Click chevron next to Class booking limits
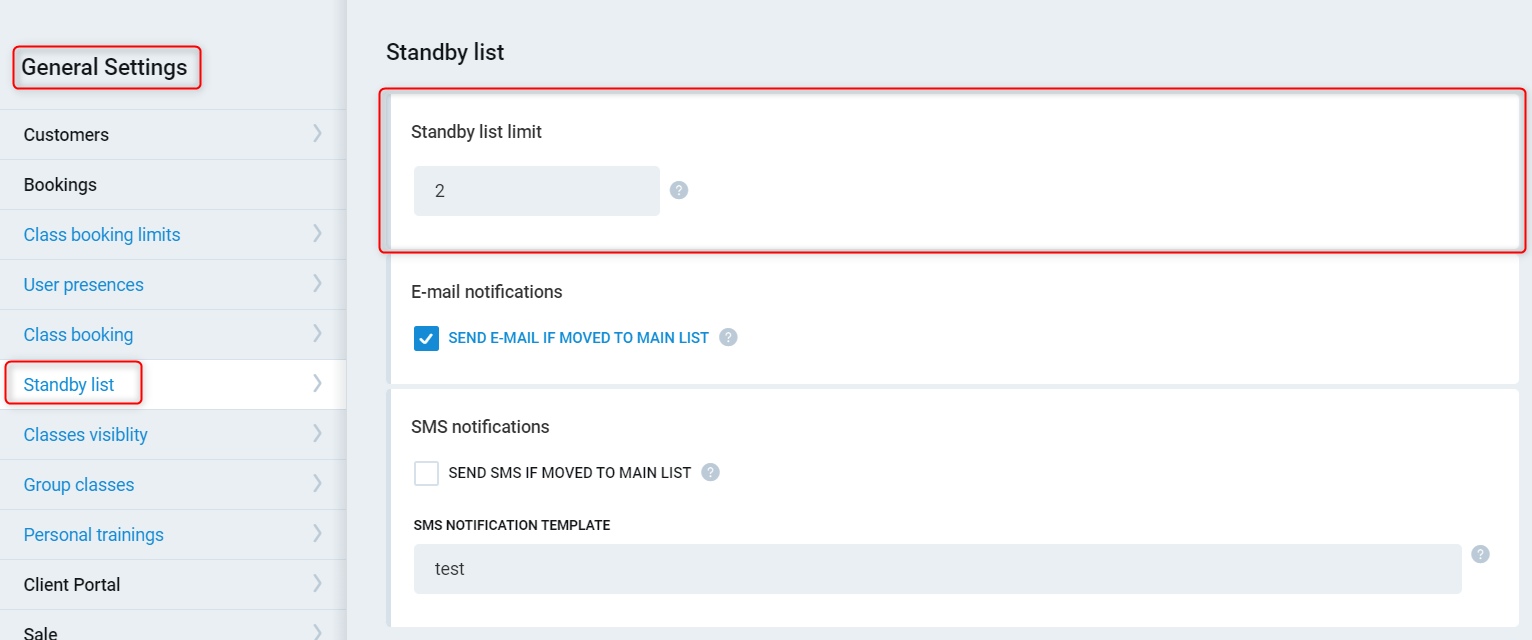1532x640 pixels. click(x=317, y=234)
